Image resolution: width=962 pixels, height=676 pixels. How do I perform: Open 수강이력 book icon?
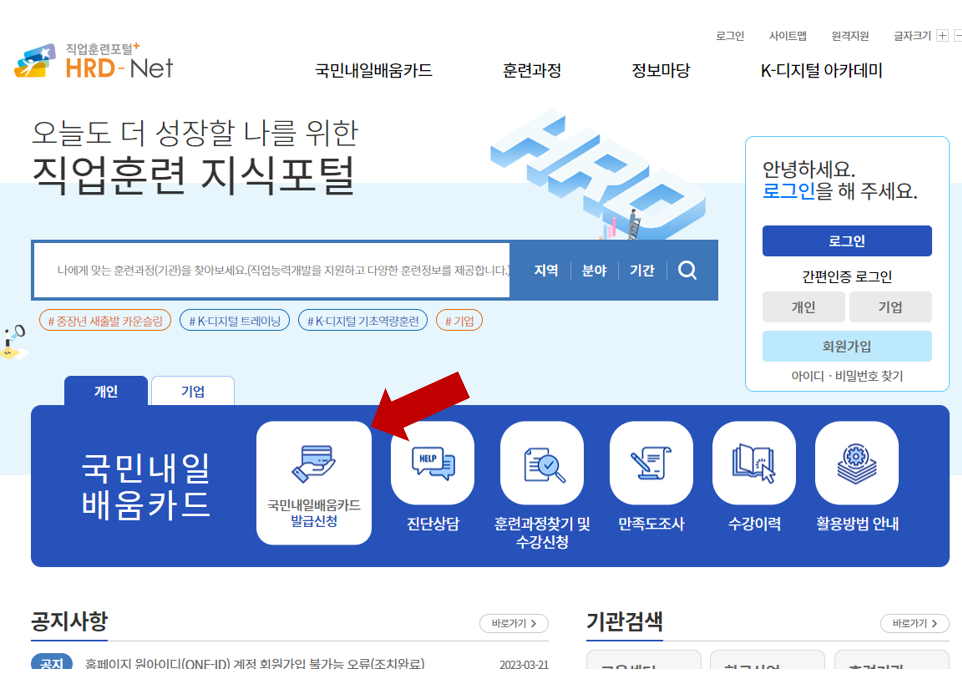click(754, 463)
